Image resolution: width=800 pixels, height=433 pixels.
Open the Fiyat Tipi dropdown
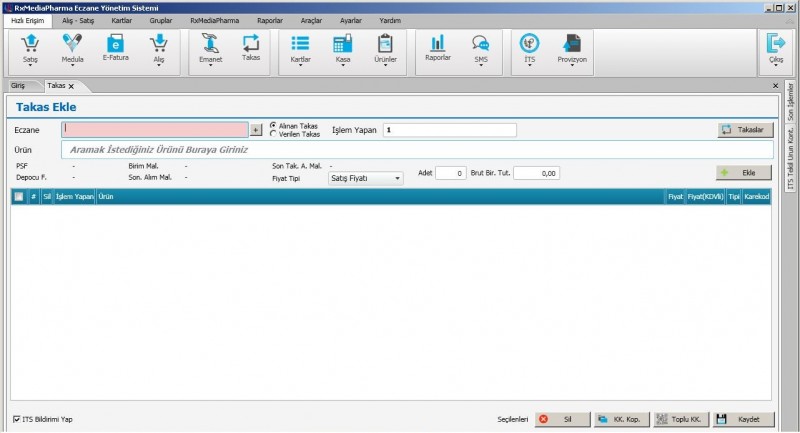[365, 178]
